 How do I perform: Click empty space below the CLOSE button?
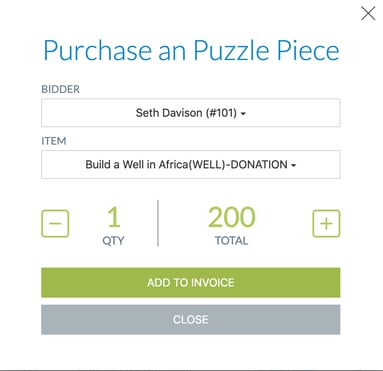[x=191, y=352]
